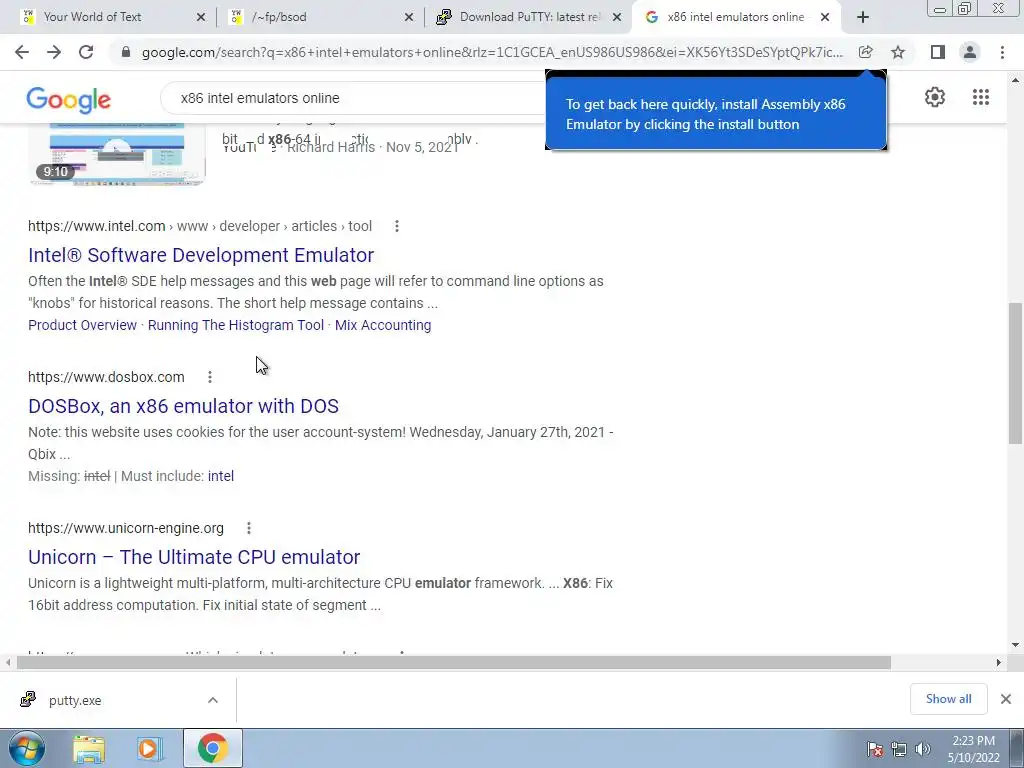Screen dimensions: 1024x768
Task: Follow the Product Overview sitelink
Action: pos(82,325)
